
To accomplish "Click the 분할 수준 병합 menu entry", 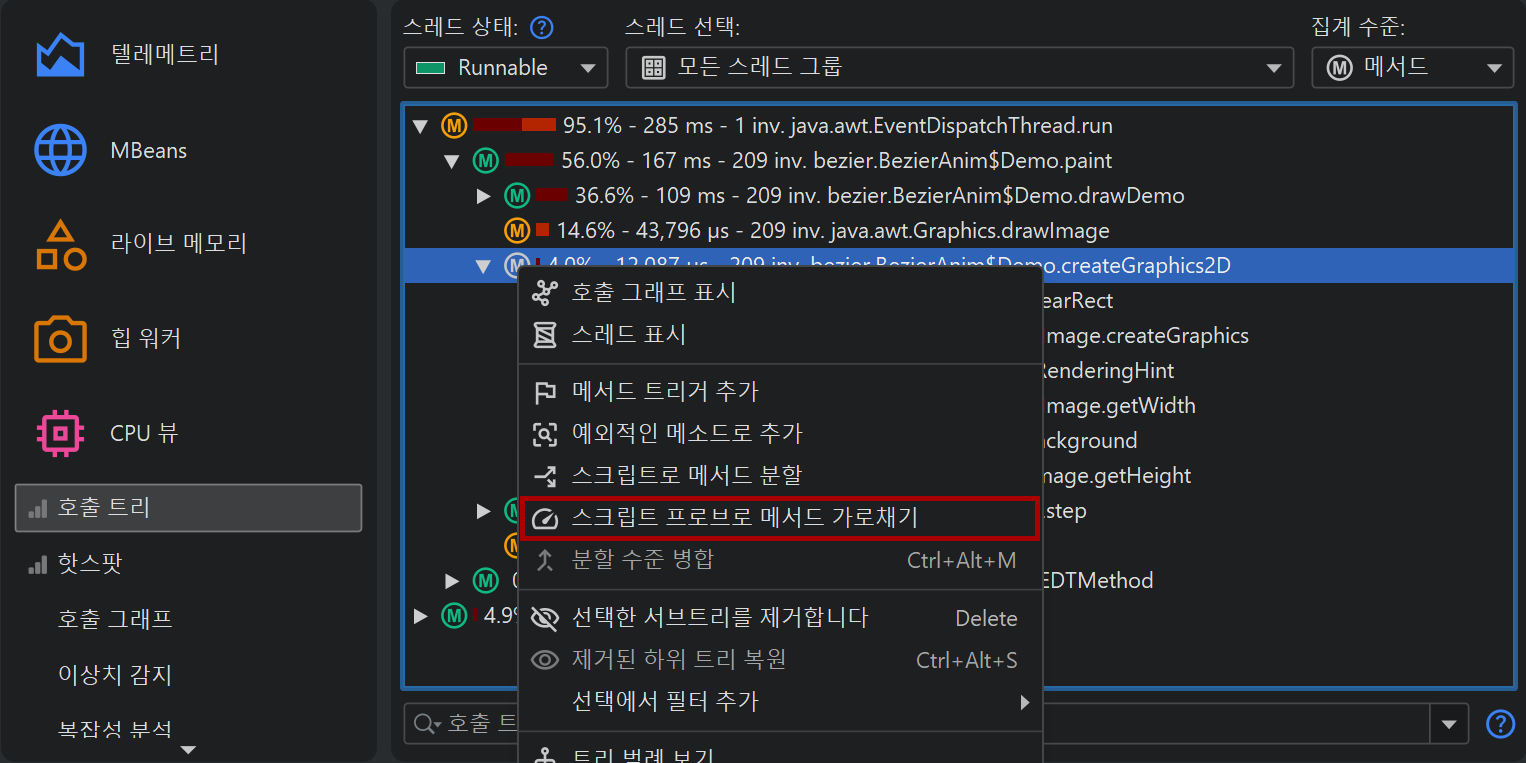I will [x=780, y=560].
